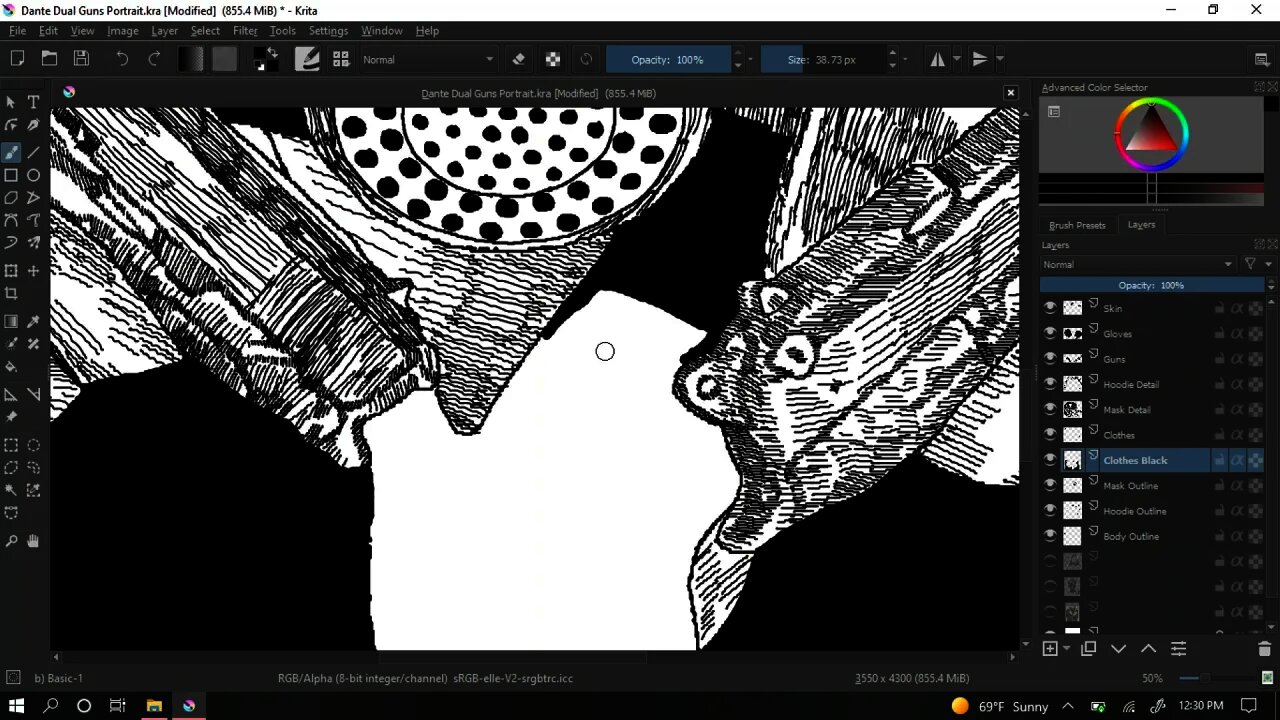
Task: Adjust brush size slider
Action: 822,59
